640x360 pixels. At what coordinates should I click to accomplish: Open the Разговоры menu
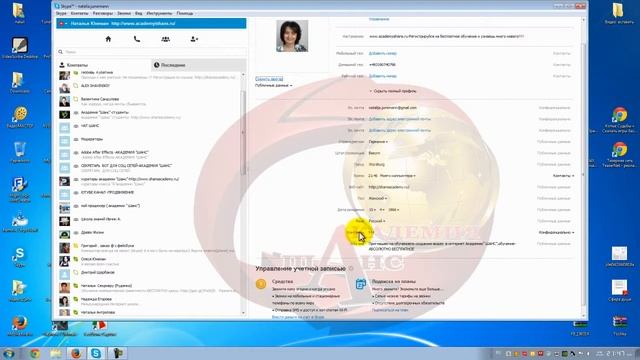coord(102,13)
